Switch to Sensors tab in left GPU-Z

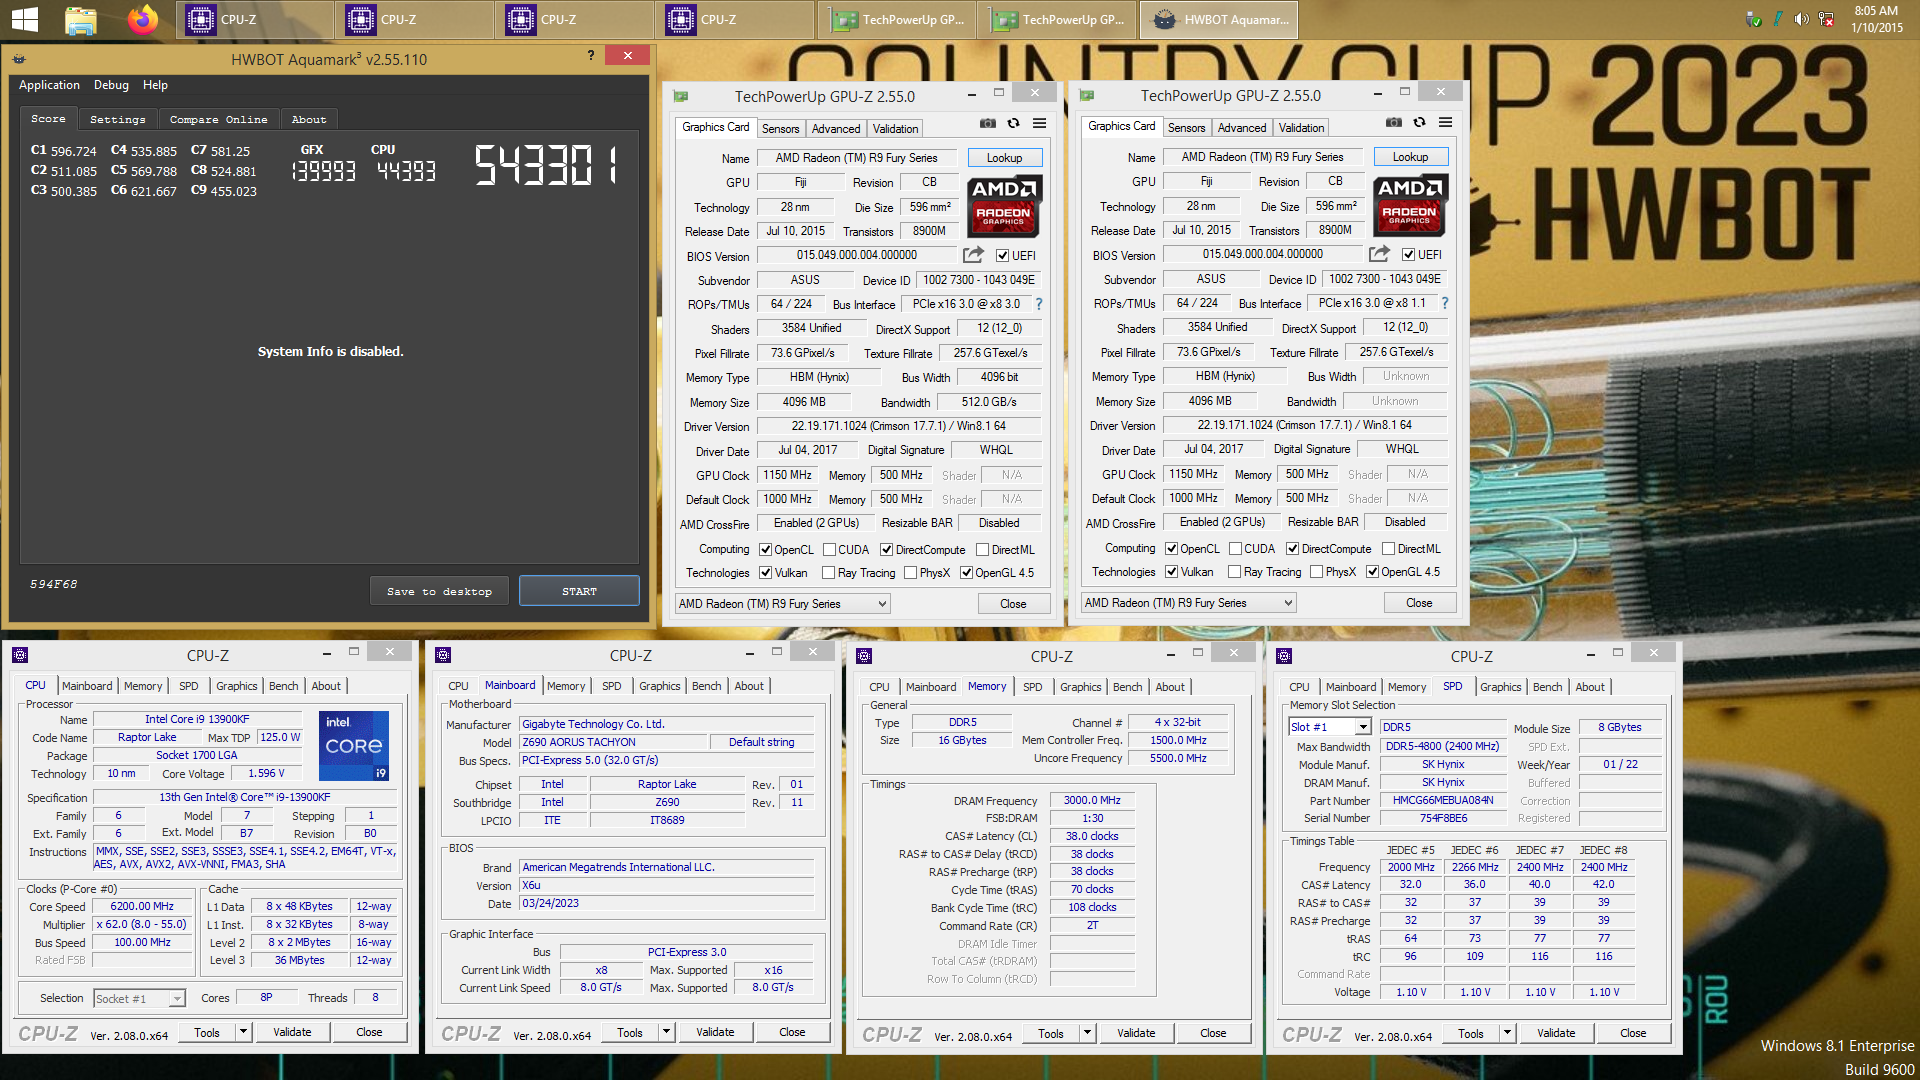(780, 129)
